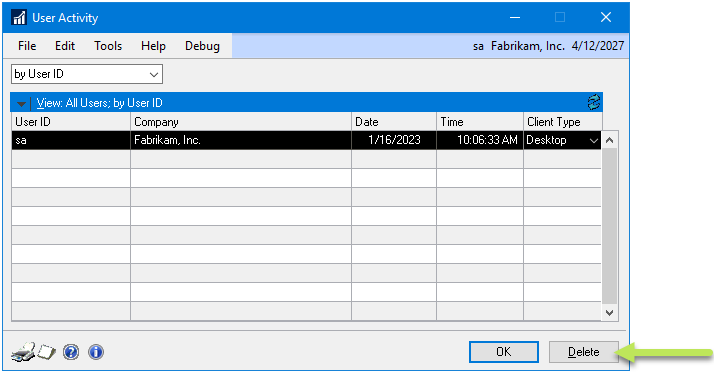Click the 10:06:33 AM time cell
This screenshot has width=714, height=374.
tap(480, 140)
